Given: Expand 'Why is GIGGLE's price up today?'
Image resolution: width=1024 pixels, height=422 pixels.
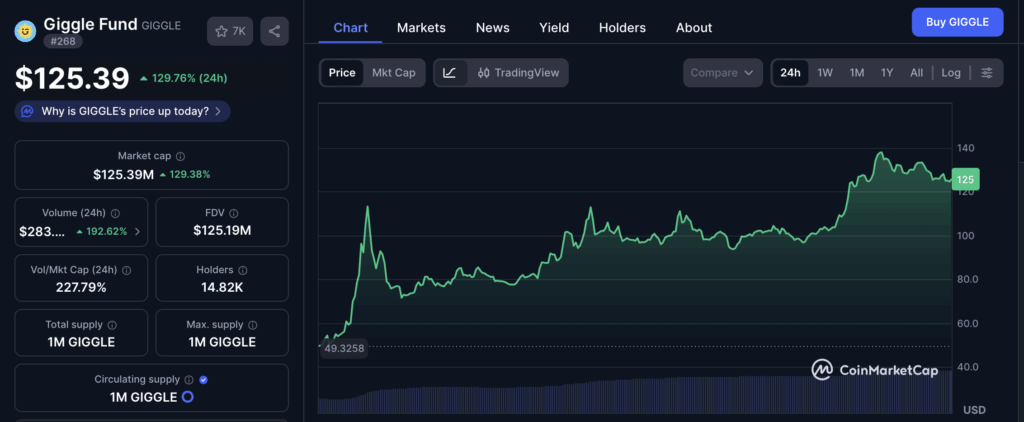Looking at the screenshot, I should pos(123,112).
